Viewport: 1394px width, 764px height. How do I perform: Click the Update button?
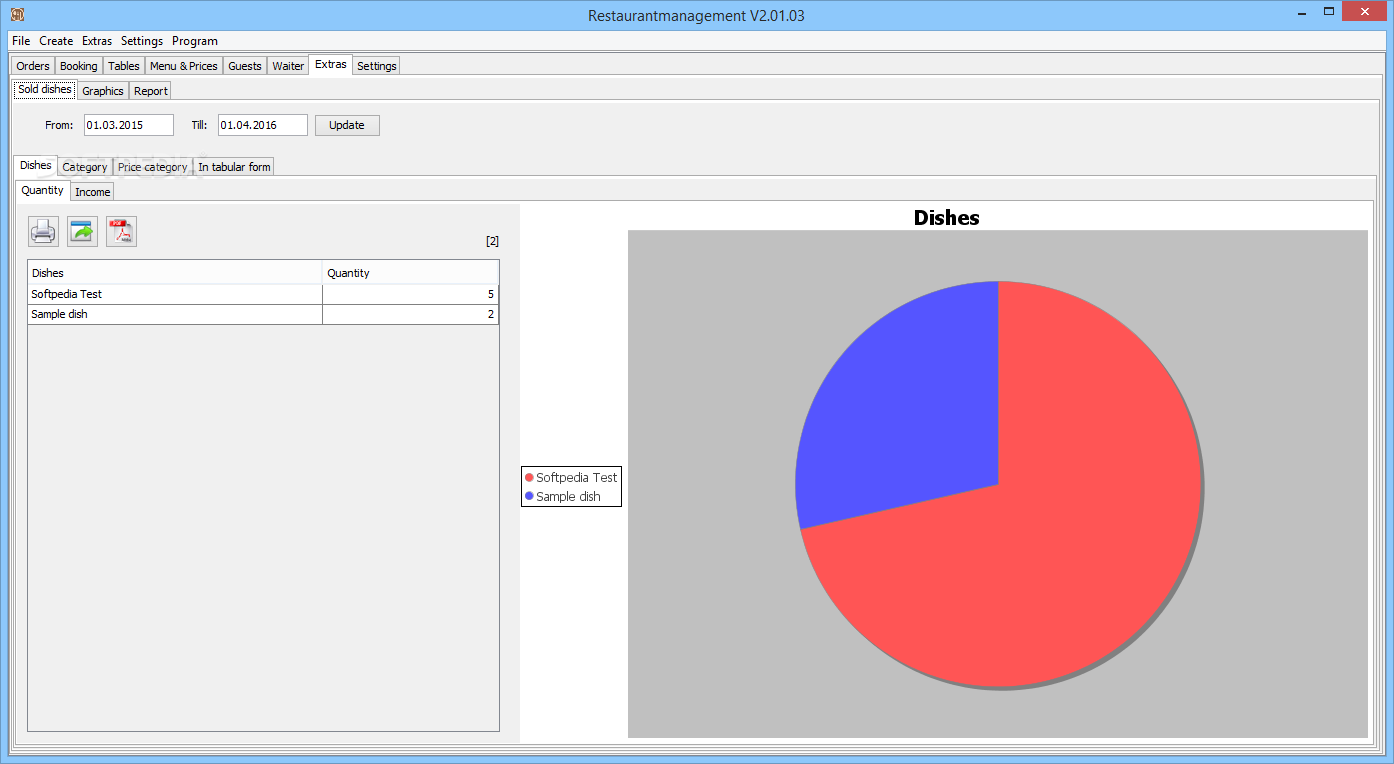347,125
